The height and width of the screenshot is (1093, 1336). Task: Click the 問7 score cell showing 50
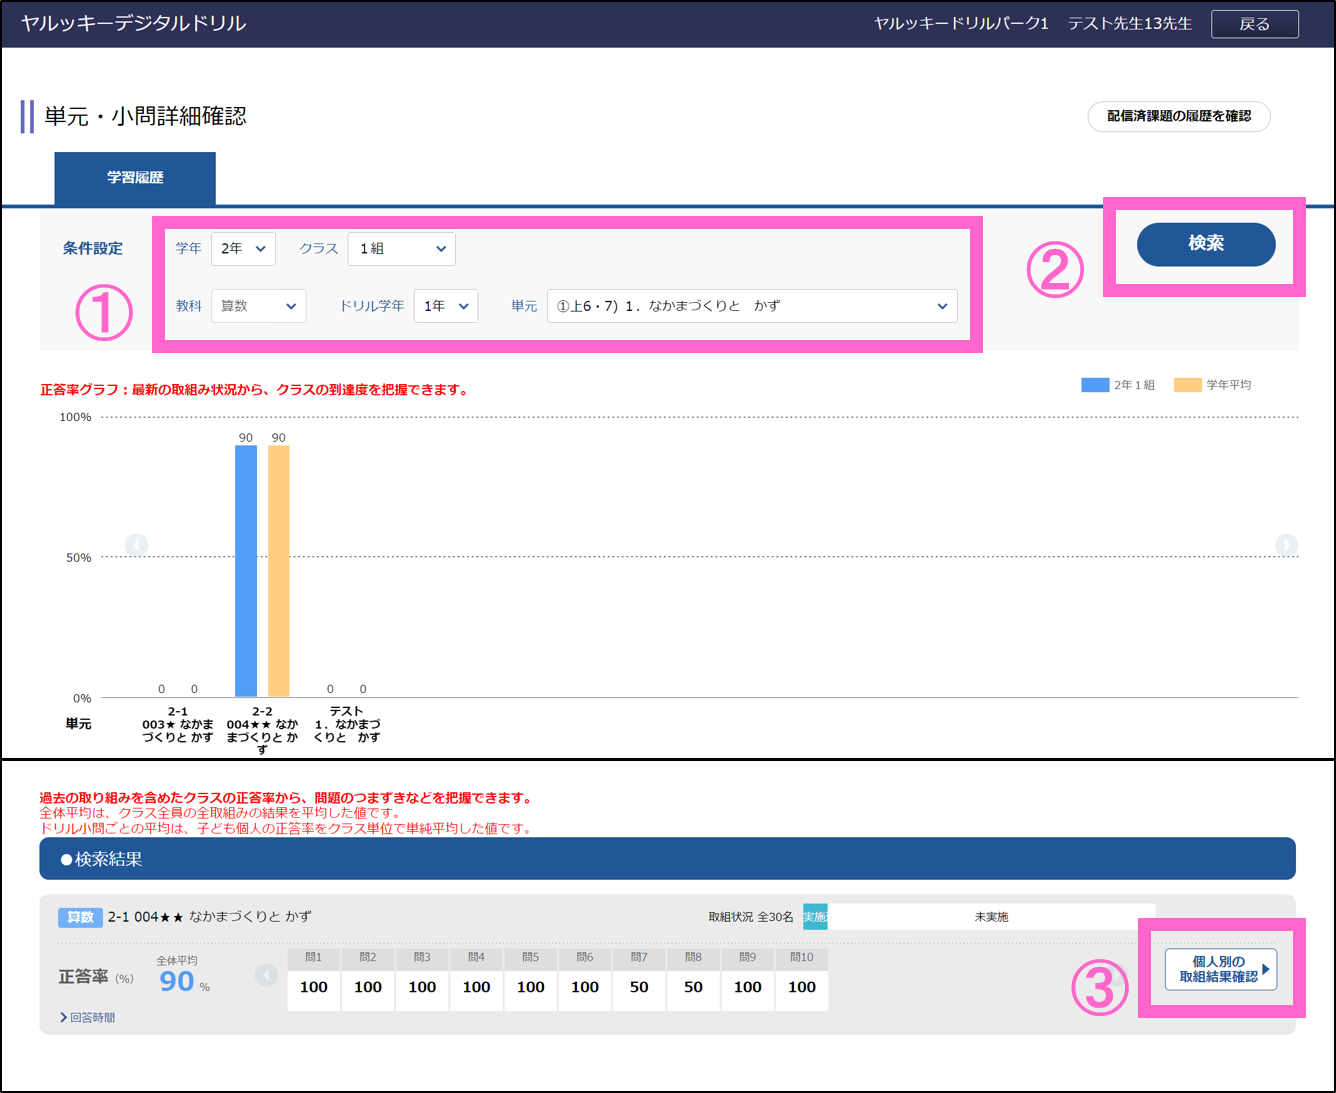639,987
